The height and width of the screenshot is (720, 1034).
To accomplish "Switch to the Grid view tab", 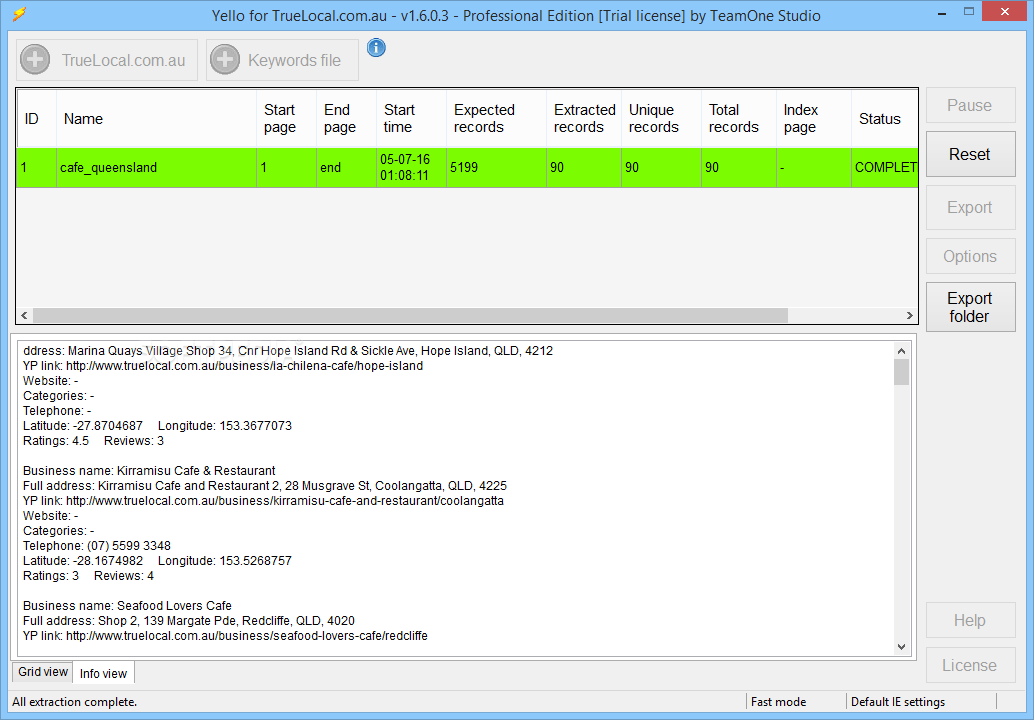I will [x=43, y=672].
